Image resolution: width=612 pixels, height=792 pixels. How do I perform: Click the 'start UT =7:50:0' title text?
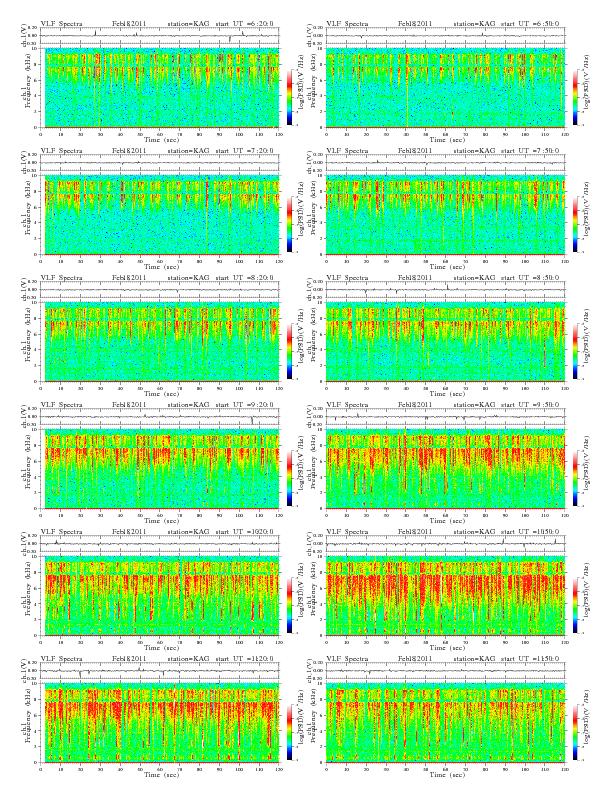(530, 151)
